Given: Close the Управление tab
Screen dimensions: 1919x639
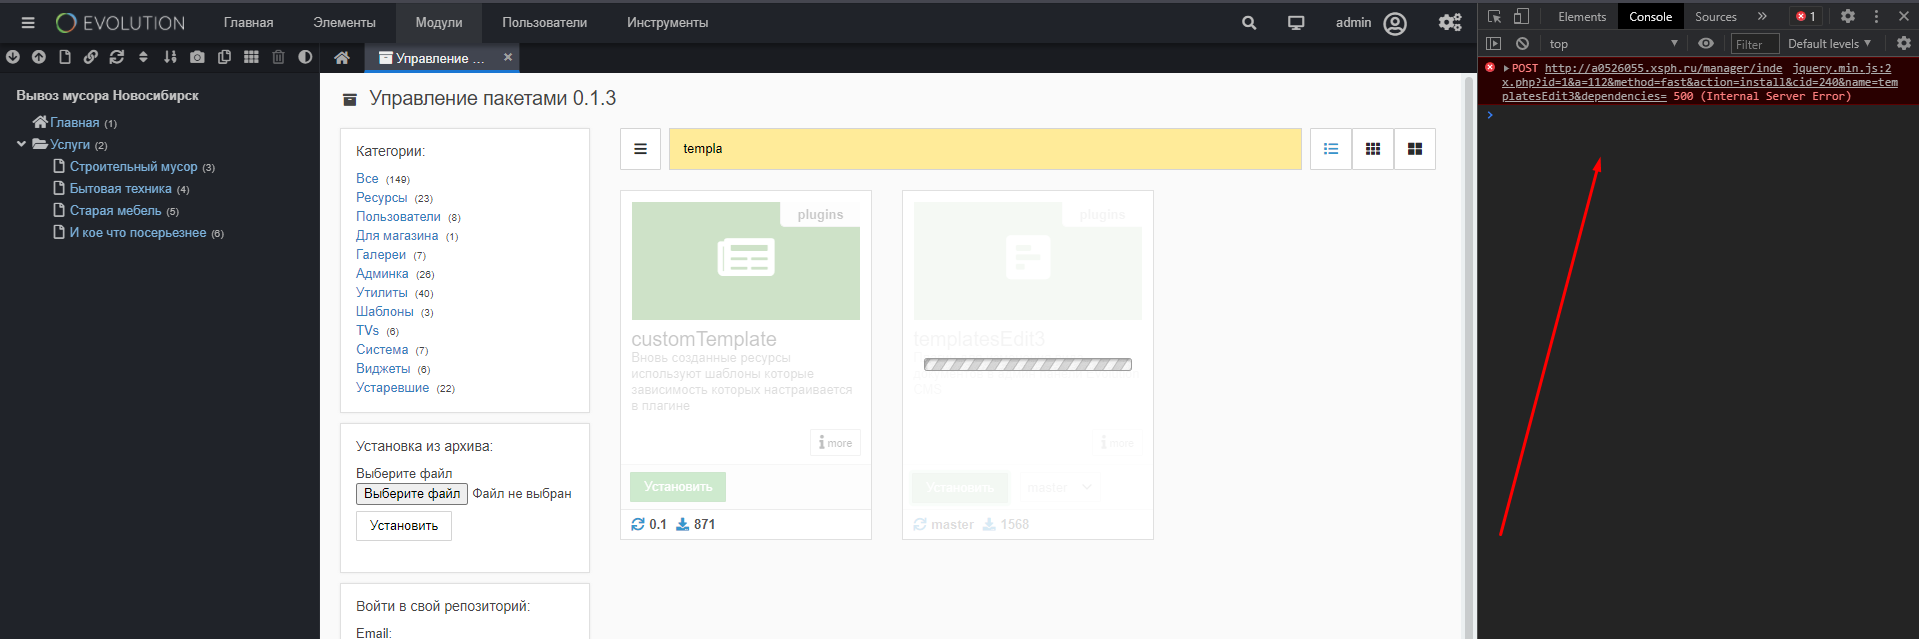Looking at the screenshot, I should pyautogui.click(x=508, y=57).
